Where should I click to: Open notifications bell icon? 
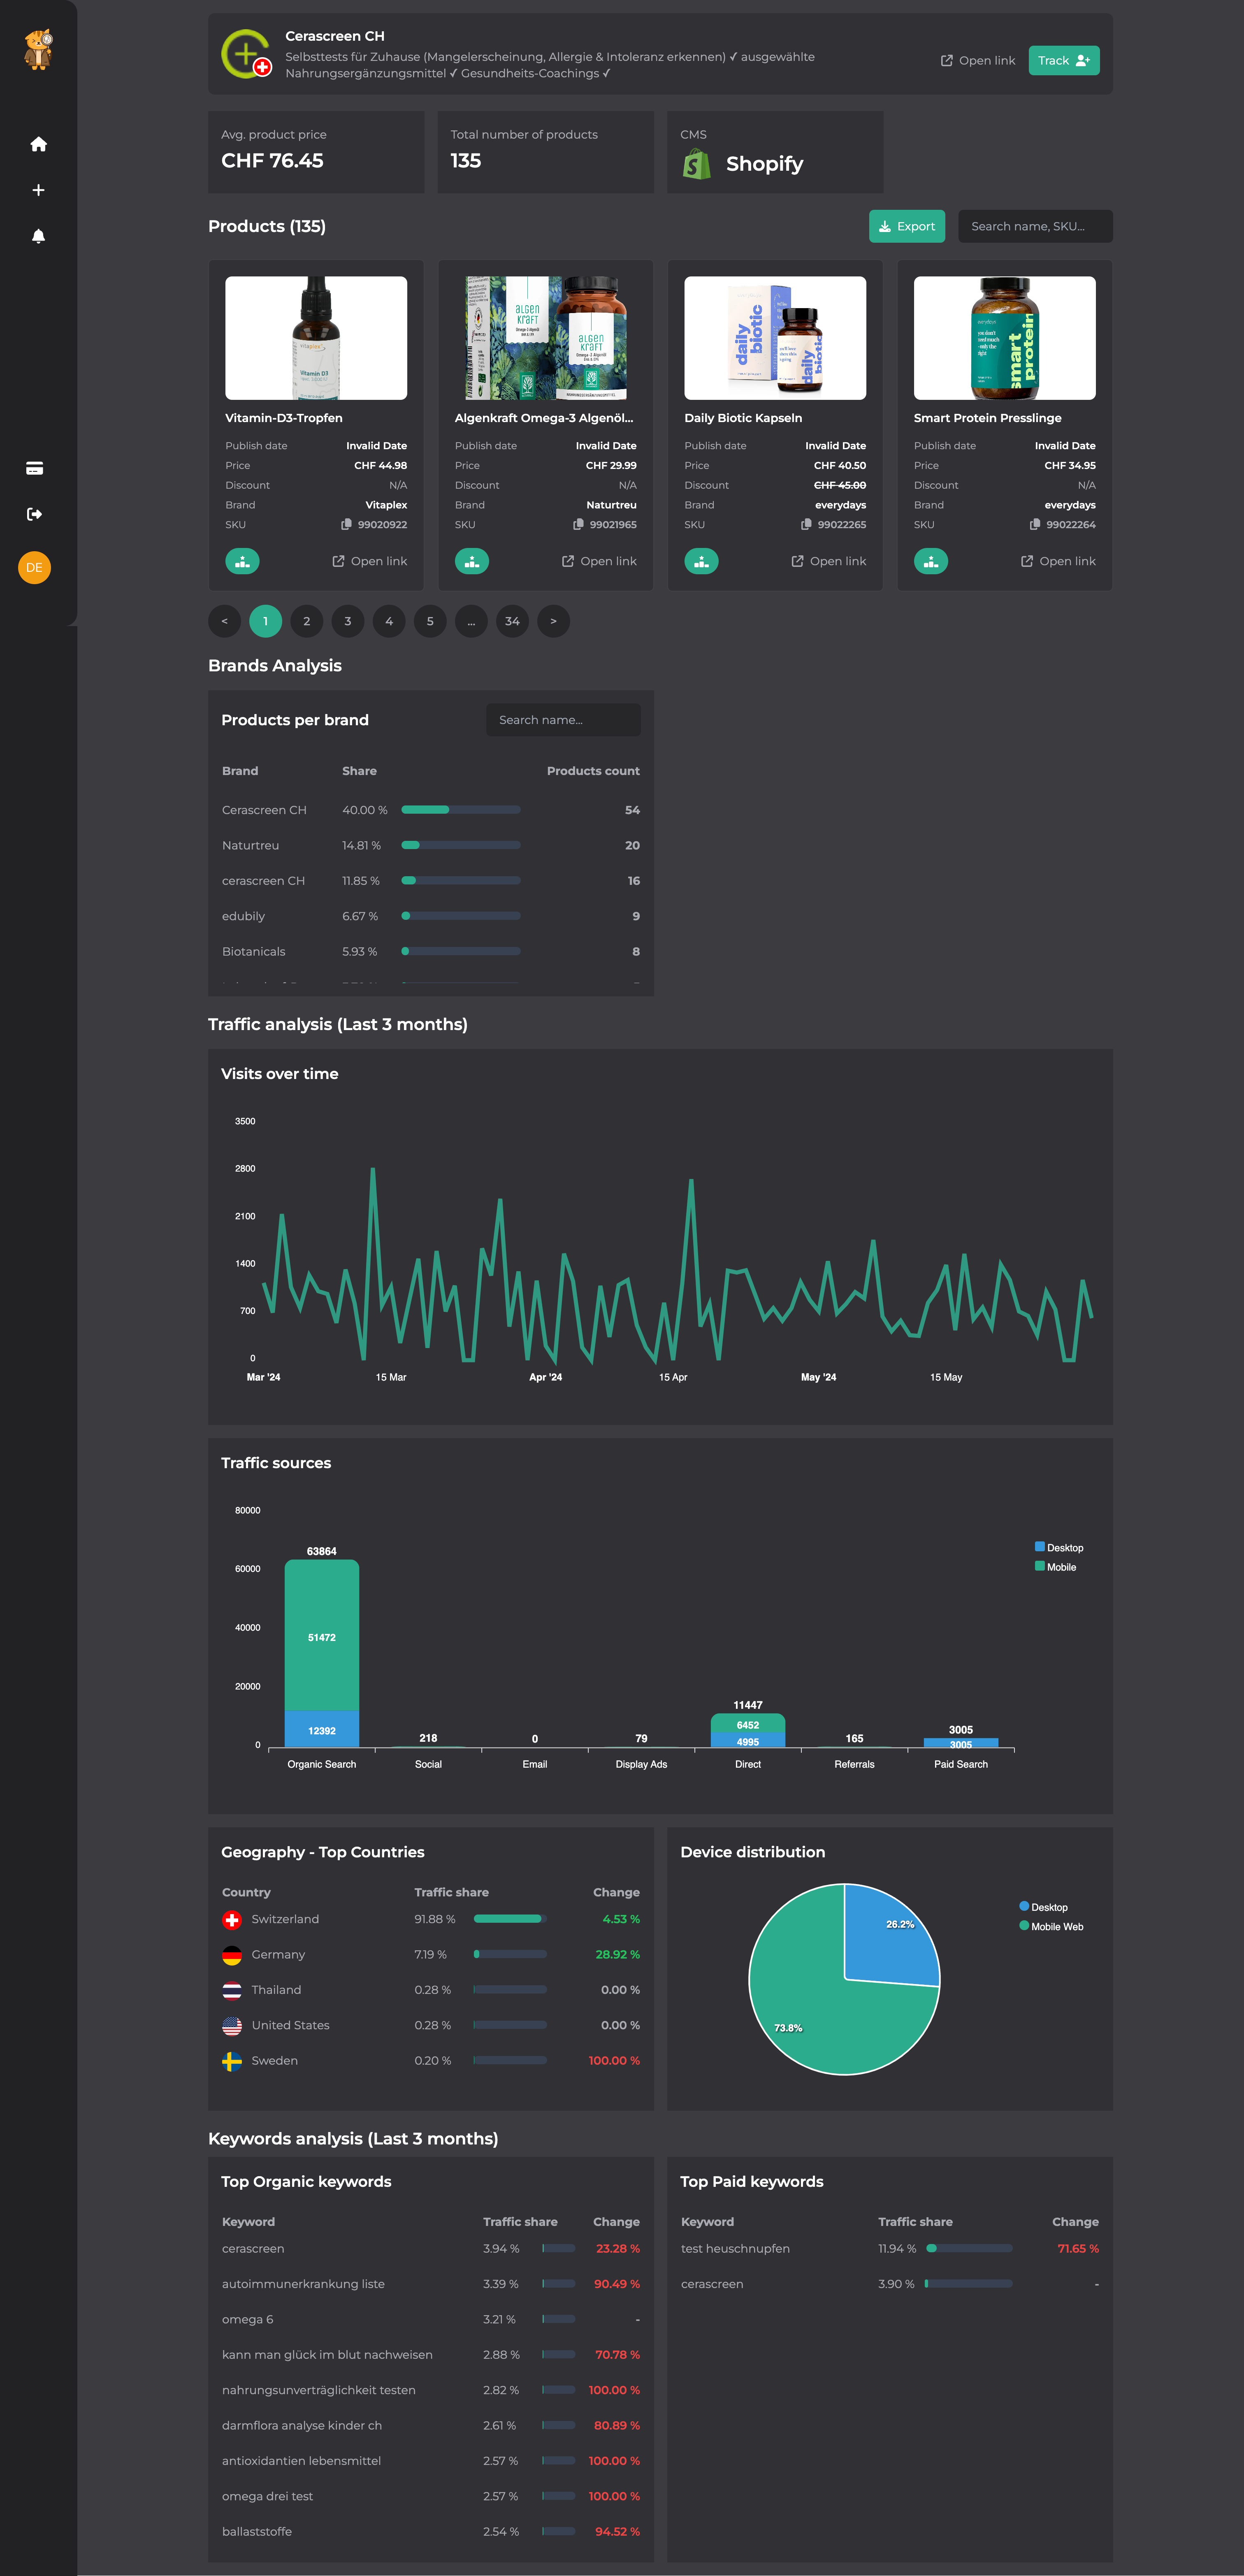(38, 236)
